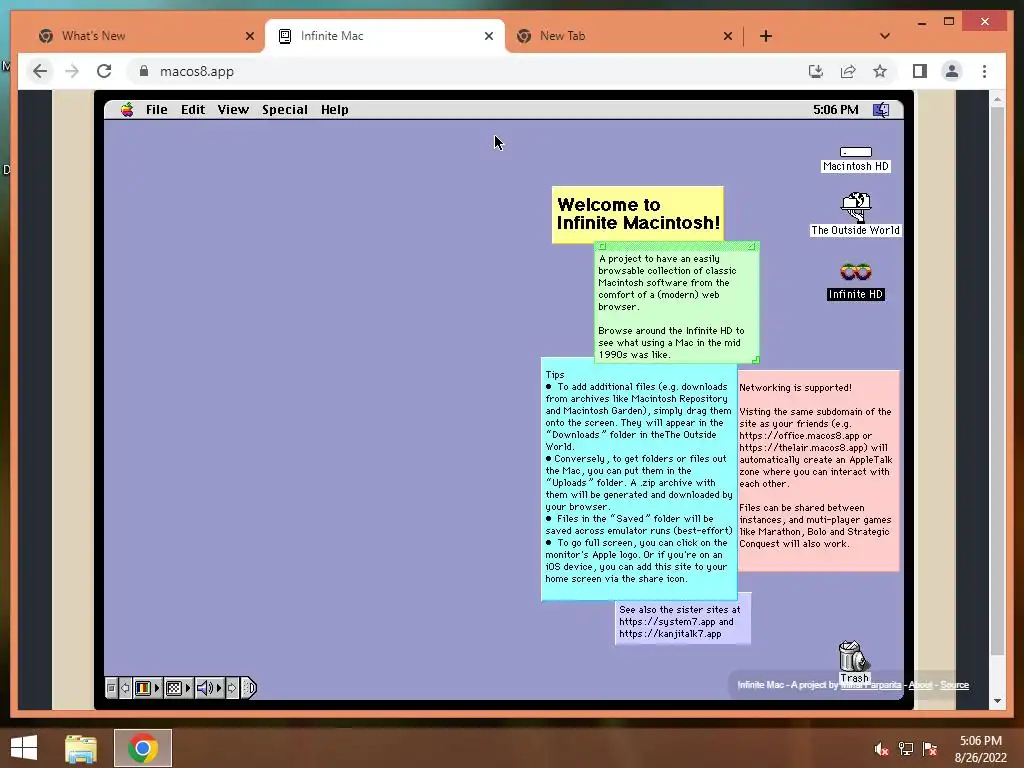The image size is (1024, 768).
Task: Open the Chrome tab search dropdown
Action: [884, 36]
